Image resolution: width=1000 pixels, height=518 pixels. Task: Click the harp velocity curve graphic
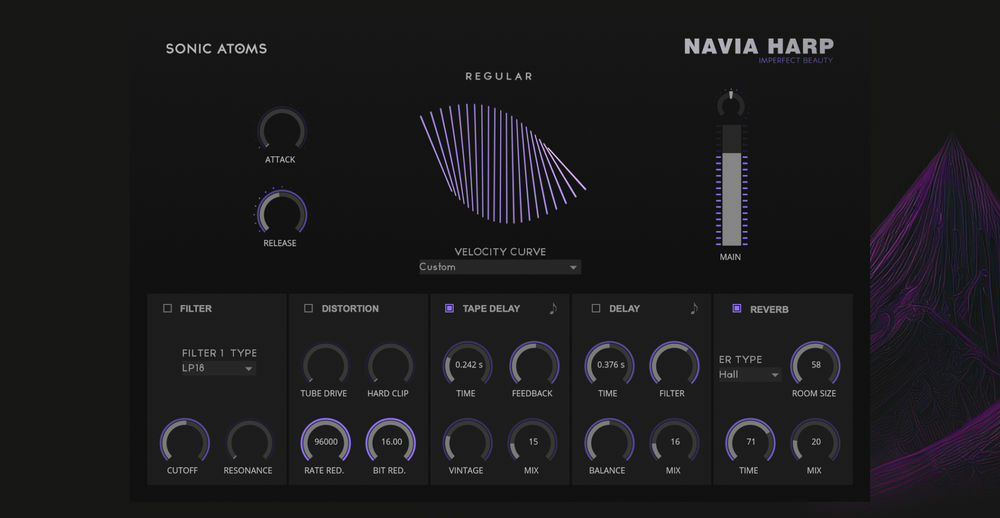coord(503,164)
